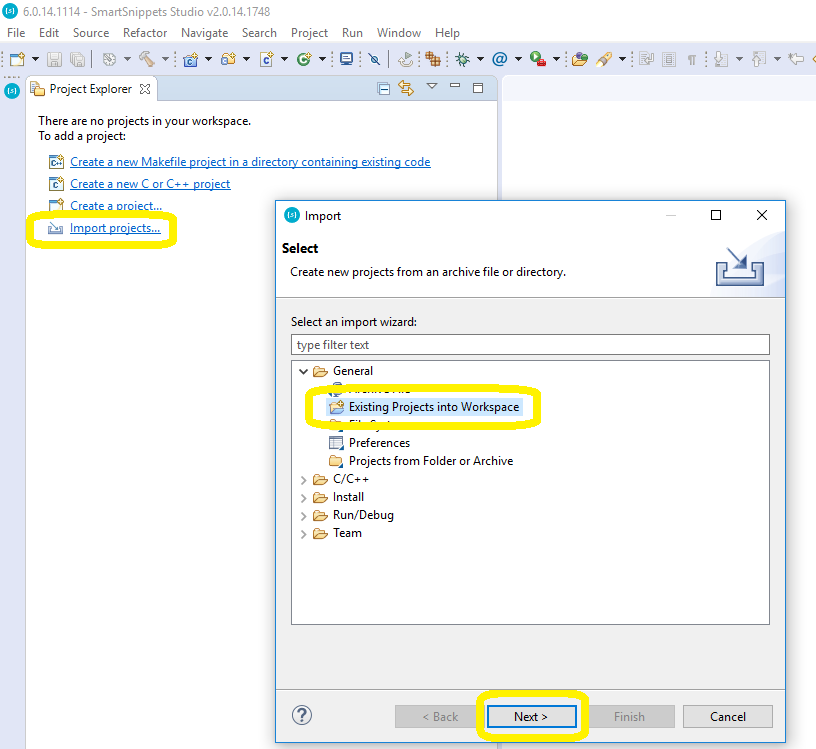This screenshot has width=816, height=749.
Task: Click the build configuration gear icon
Action: point(109,59)
